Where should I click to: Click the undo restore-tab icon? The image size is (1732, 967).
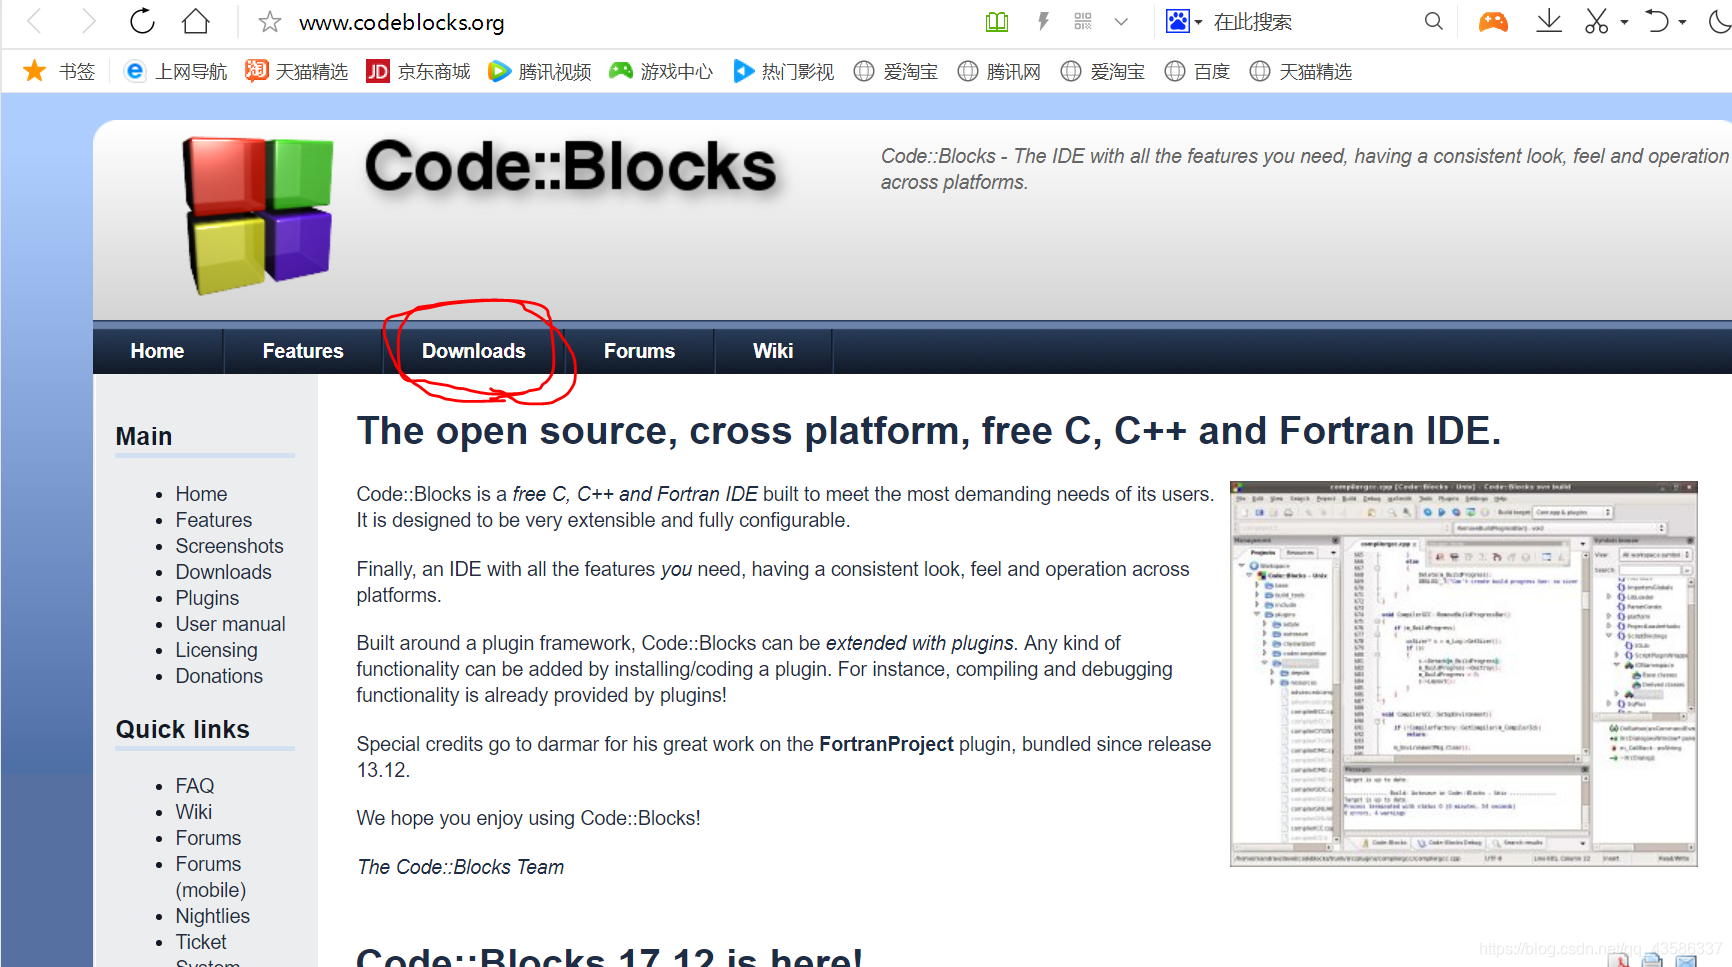[x=1657, y=22]
